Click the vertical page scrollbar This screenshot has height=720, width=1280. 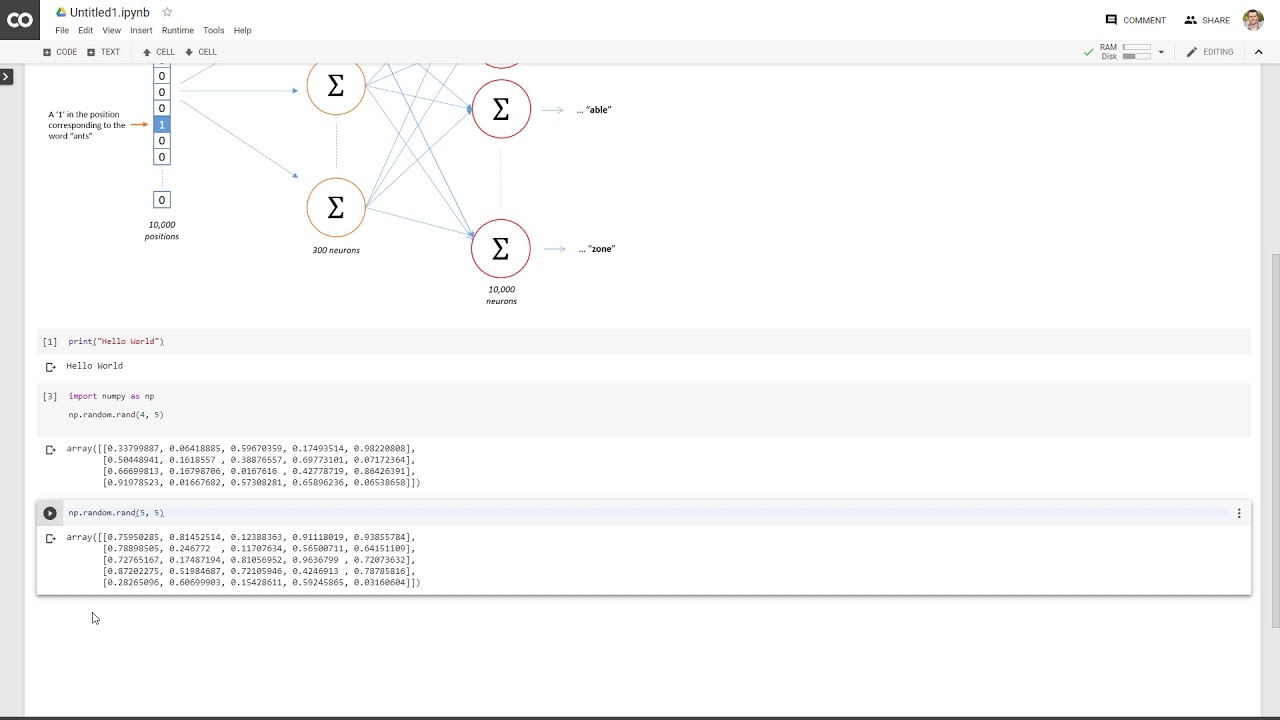coord(1275,440)
